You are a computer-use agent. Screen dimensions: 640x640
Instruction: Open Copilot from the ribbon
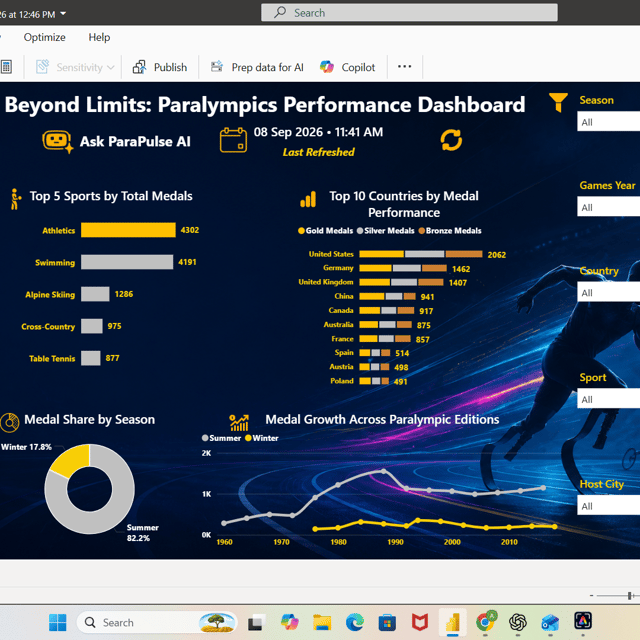pyautogui.click(x=347, y=67)
